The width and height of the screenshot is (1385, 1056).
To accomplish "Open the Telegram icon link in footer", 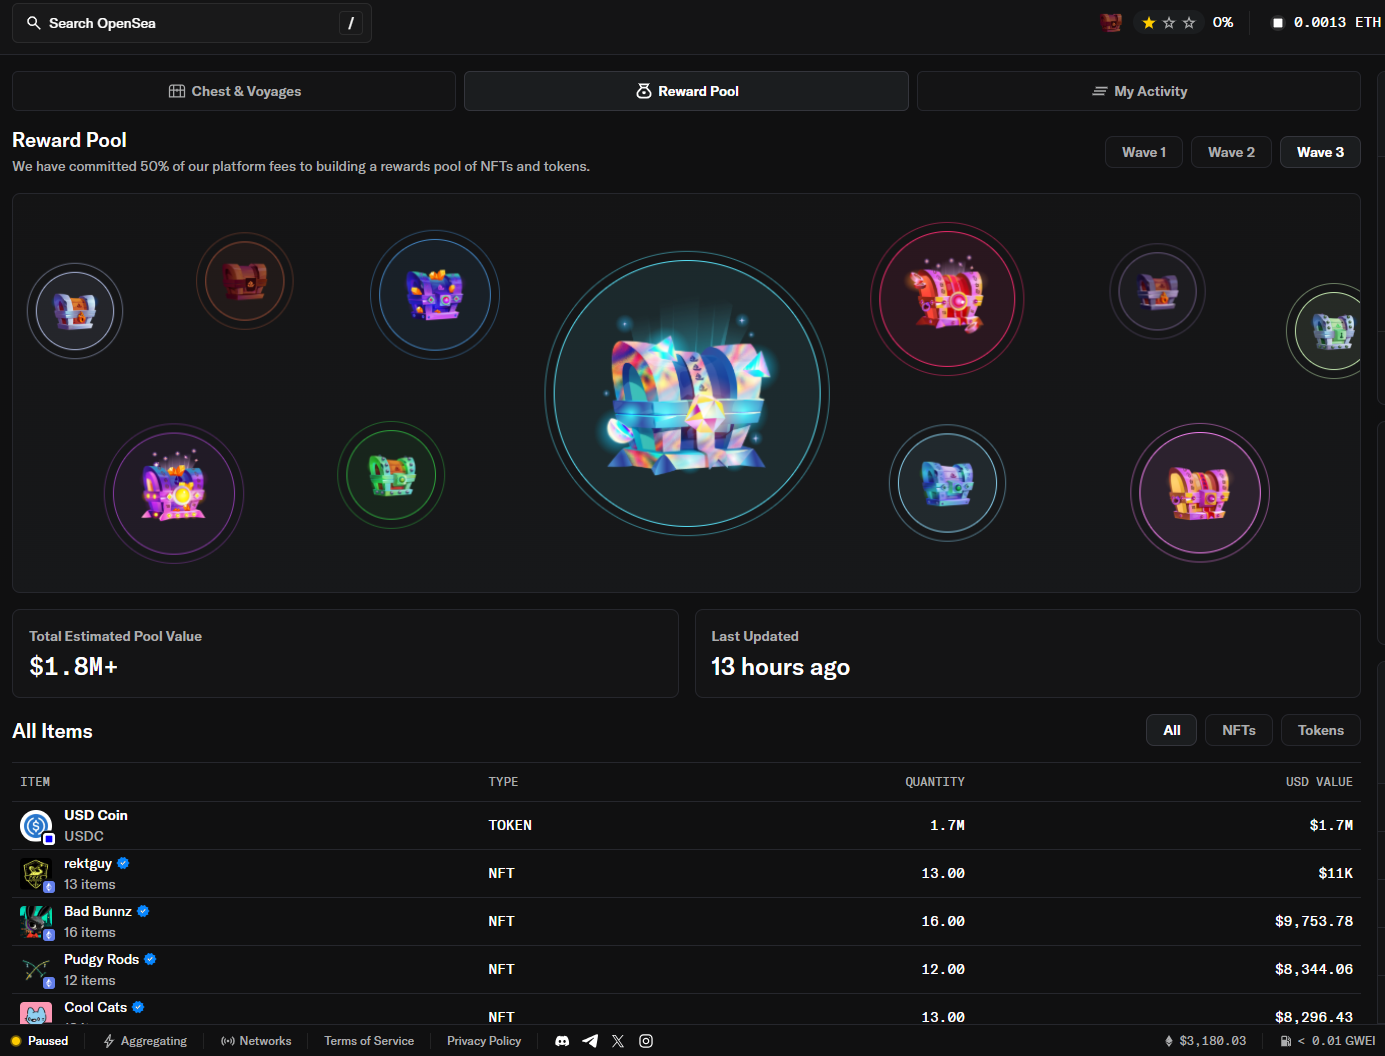I will pos(590,1041).
